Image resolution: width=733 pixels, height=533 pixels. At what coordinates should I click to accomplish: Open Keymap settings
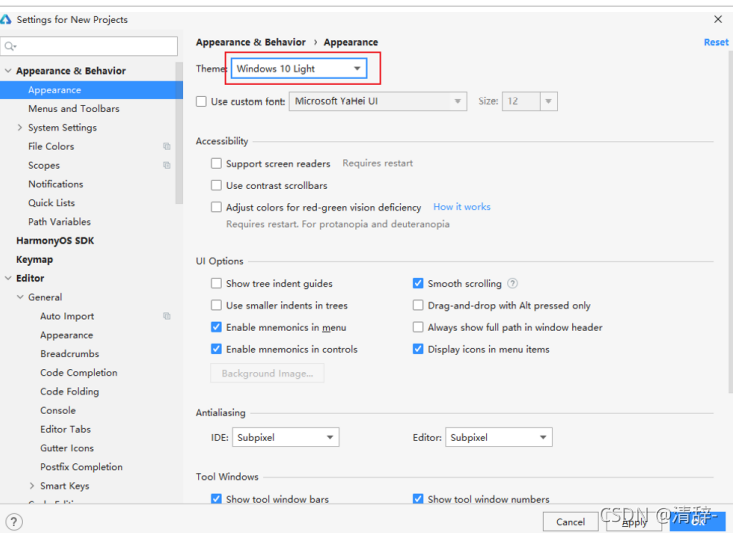coord(35,259)
